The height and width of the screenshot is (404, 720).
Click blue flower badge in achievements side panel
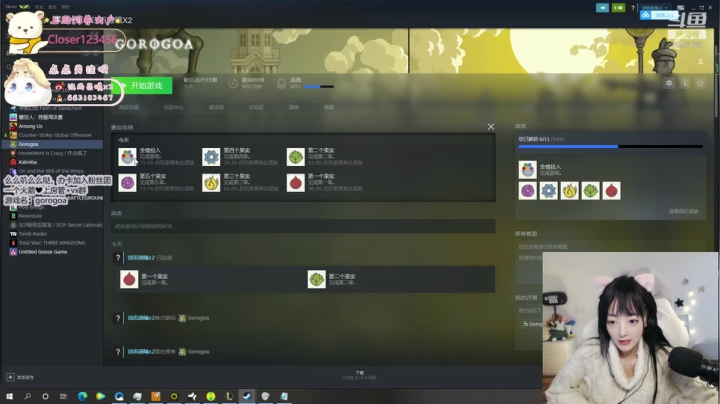coord(549,191)
